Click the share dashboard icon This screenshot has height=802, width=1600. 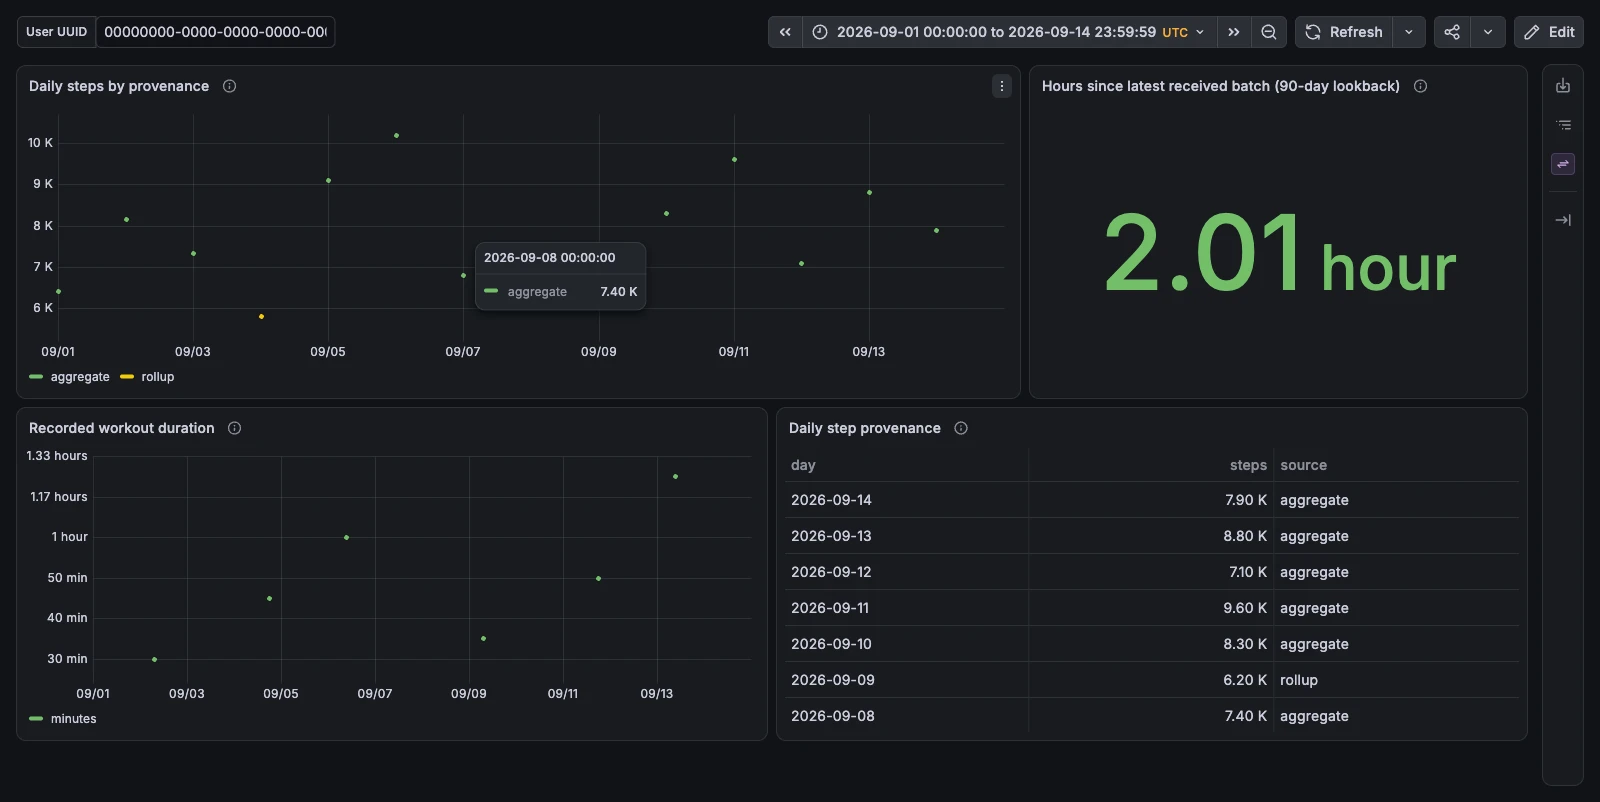tap(1452, 32)
